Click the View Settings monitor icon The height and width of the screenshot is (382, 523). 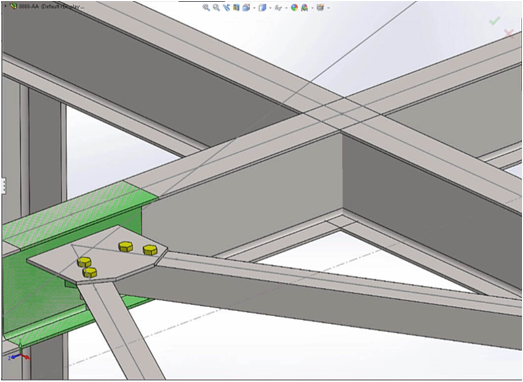pyautogui.click(x=320, y=7)
